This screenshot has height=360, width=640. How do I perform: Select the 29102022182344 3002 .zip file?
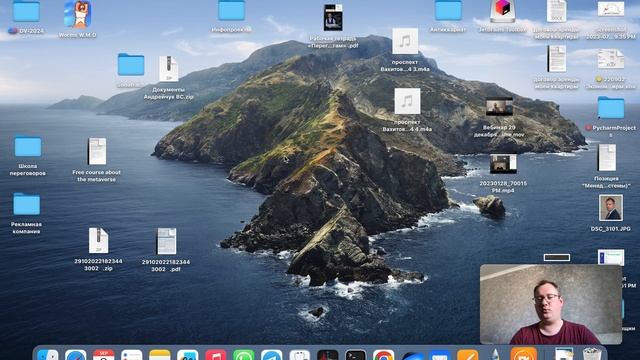click(98, 240)
